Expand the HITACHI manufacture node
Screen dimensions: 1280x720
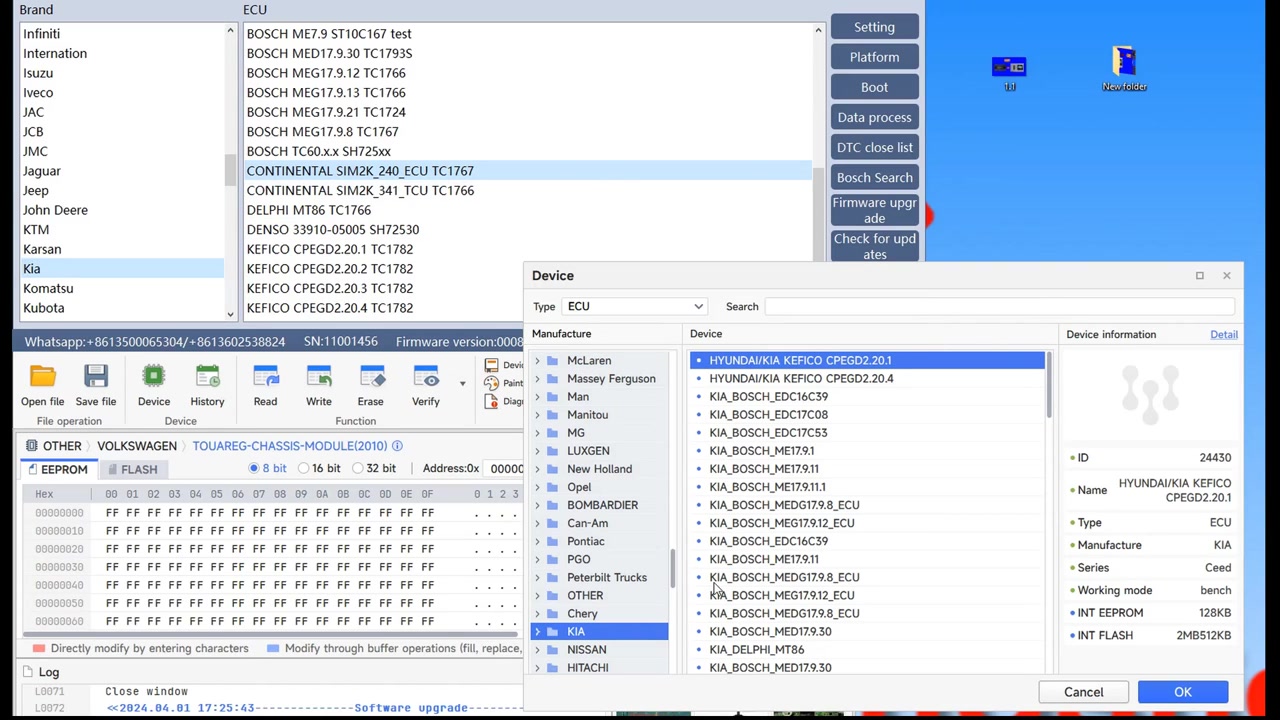[x=537, y=668]
